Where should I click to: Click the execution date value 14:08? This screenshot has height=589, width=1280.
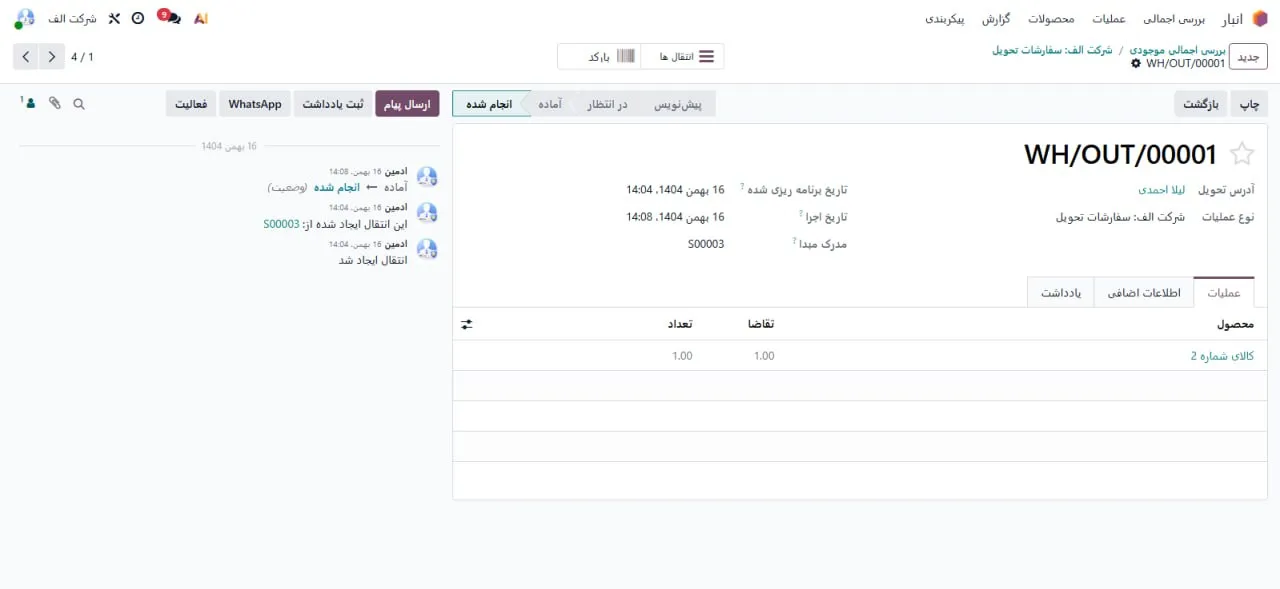coord(675,216)
